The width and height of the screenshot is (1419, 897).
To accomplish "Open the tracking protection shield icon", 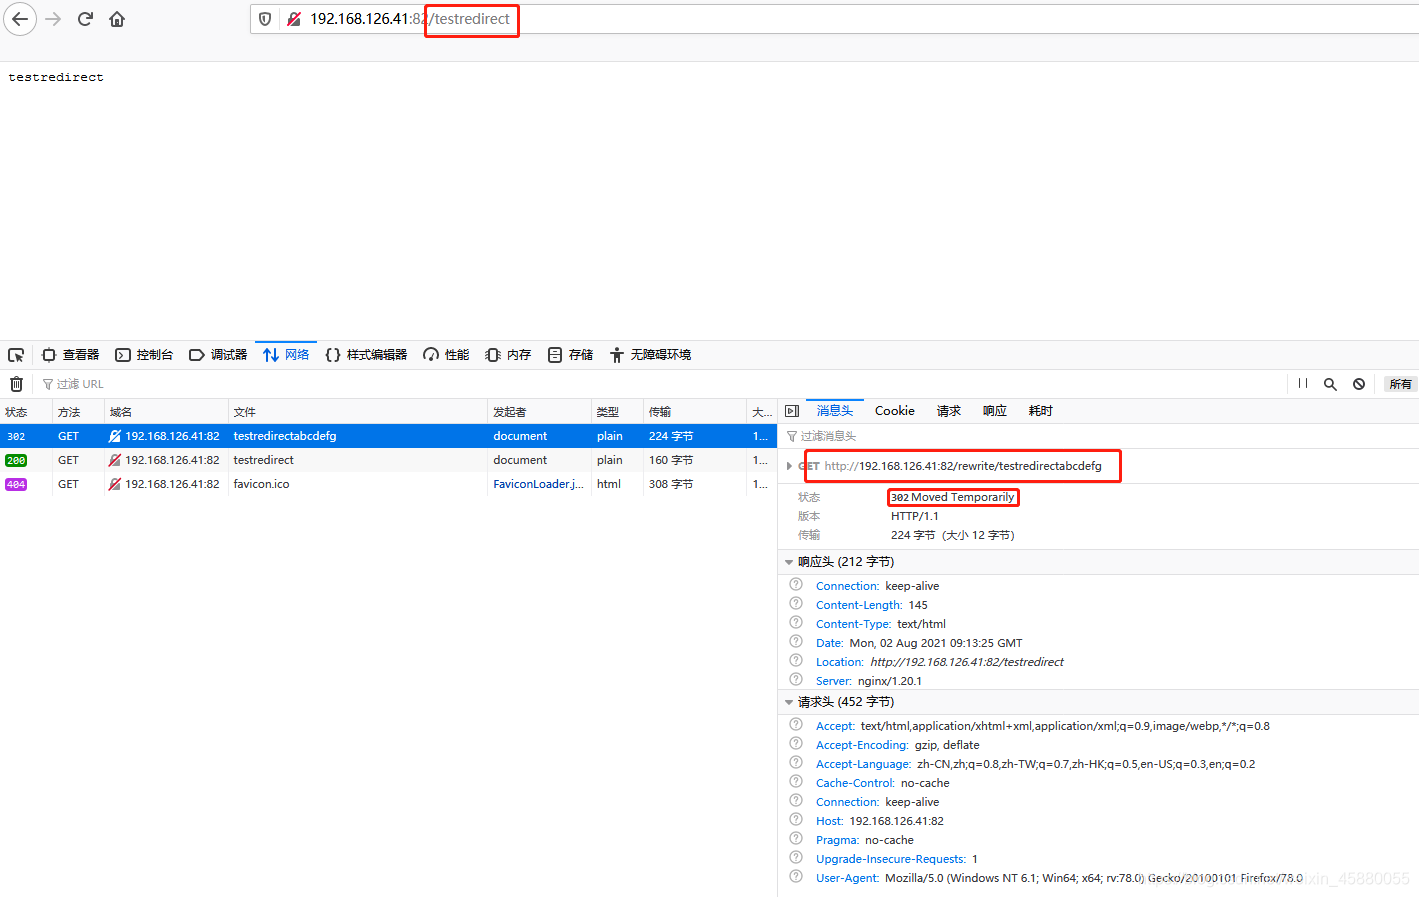I will click(x=265, y=19).
